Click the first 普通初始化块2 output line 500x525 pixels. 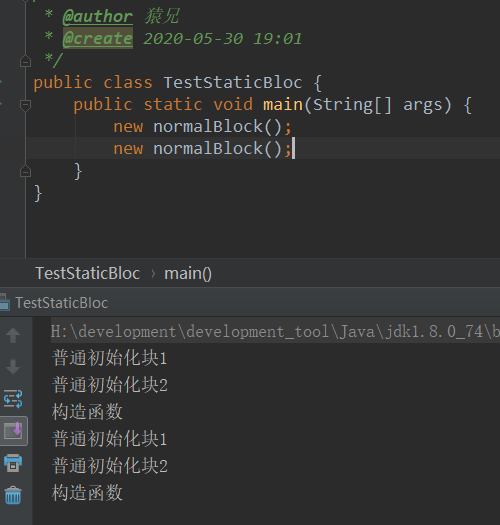click(110, 385)
